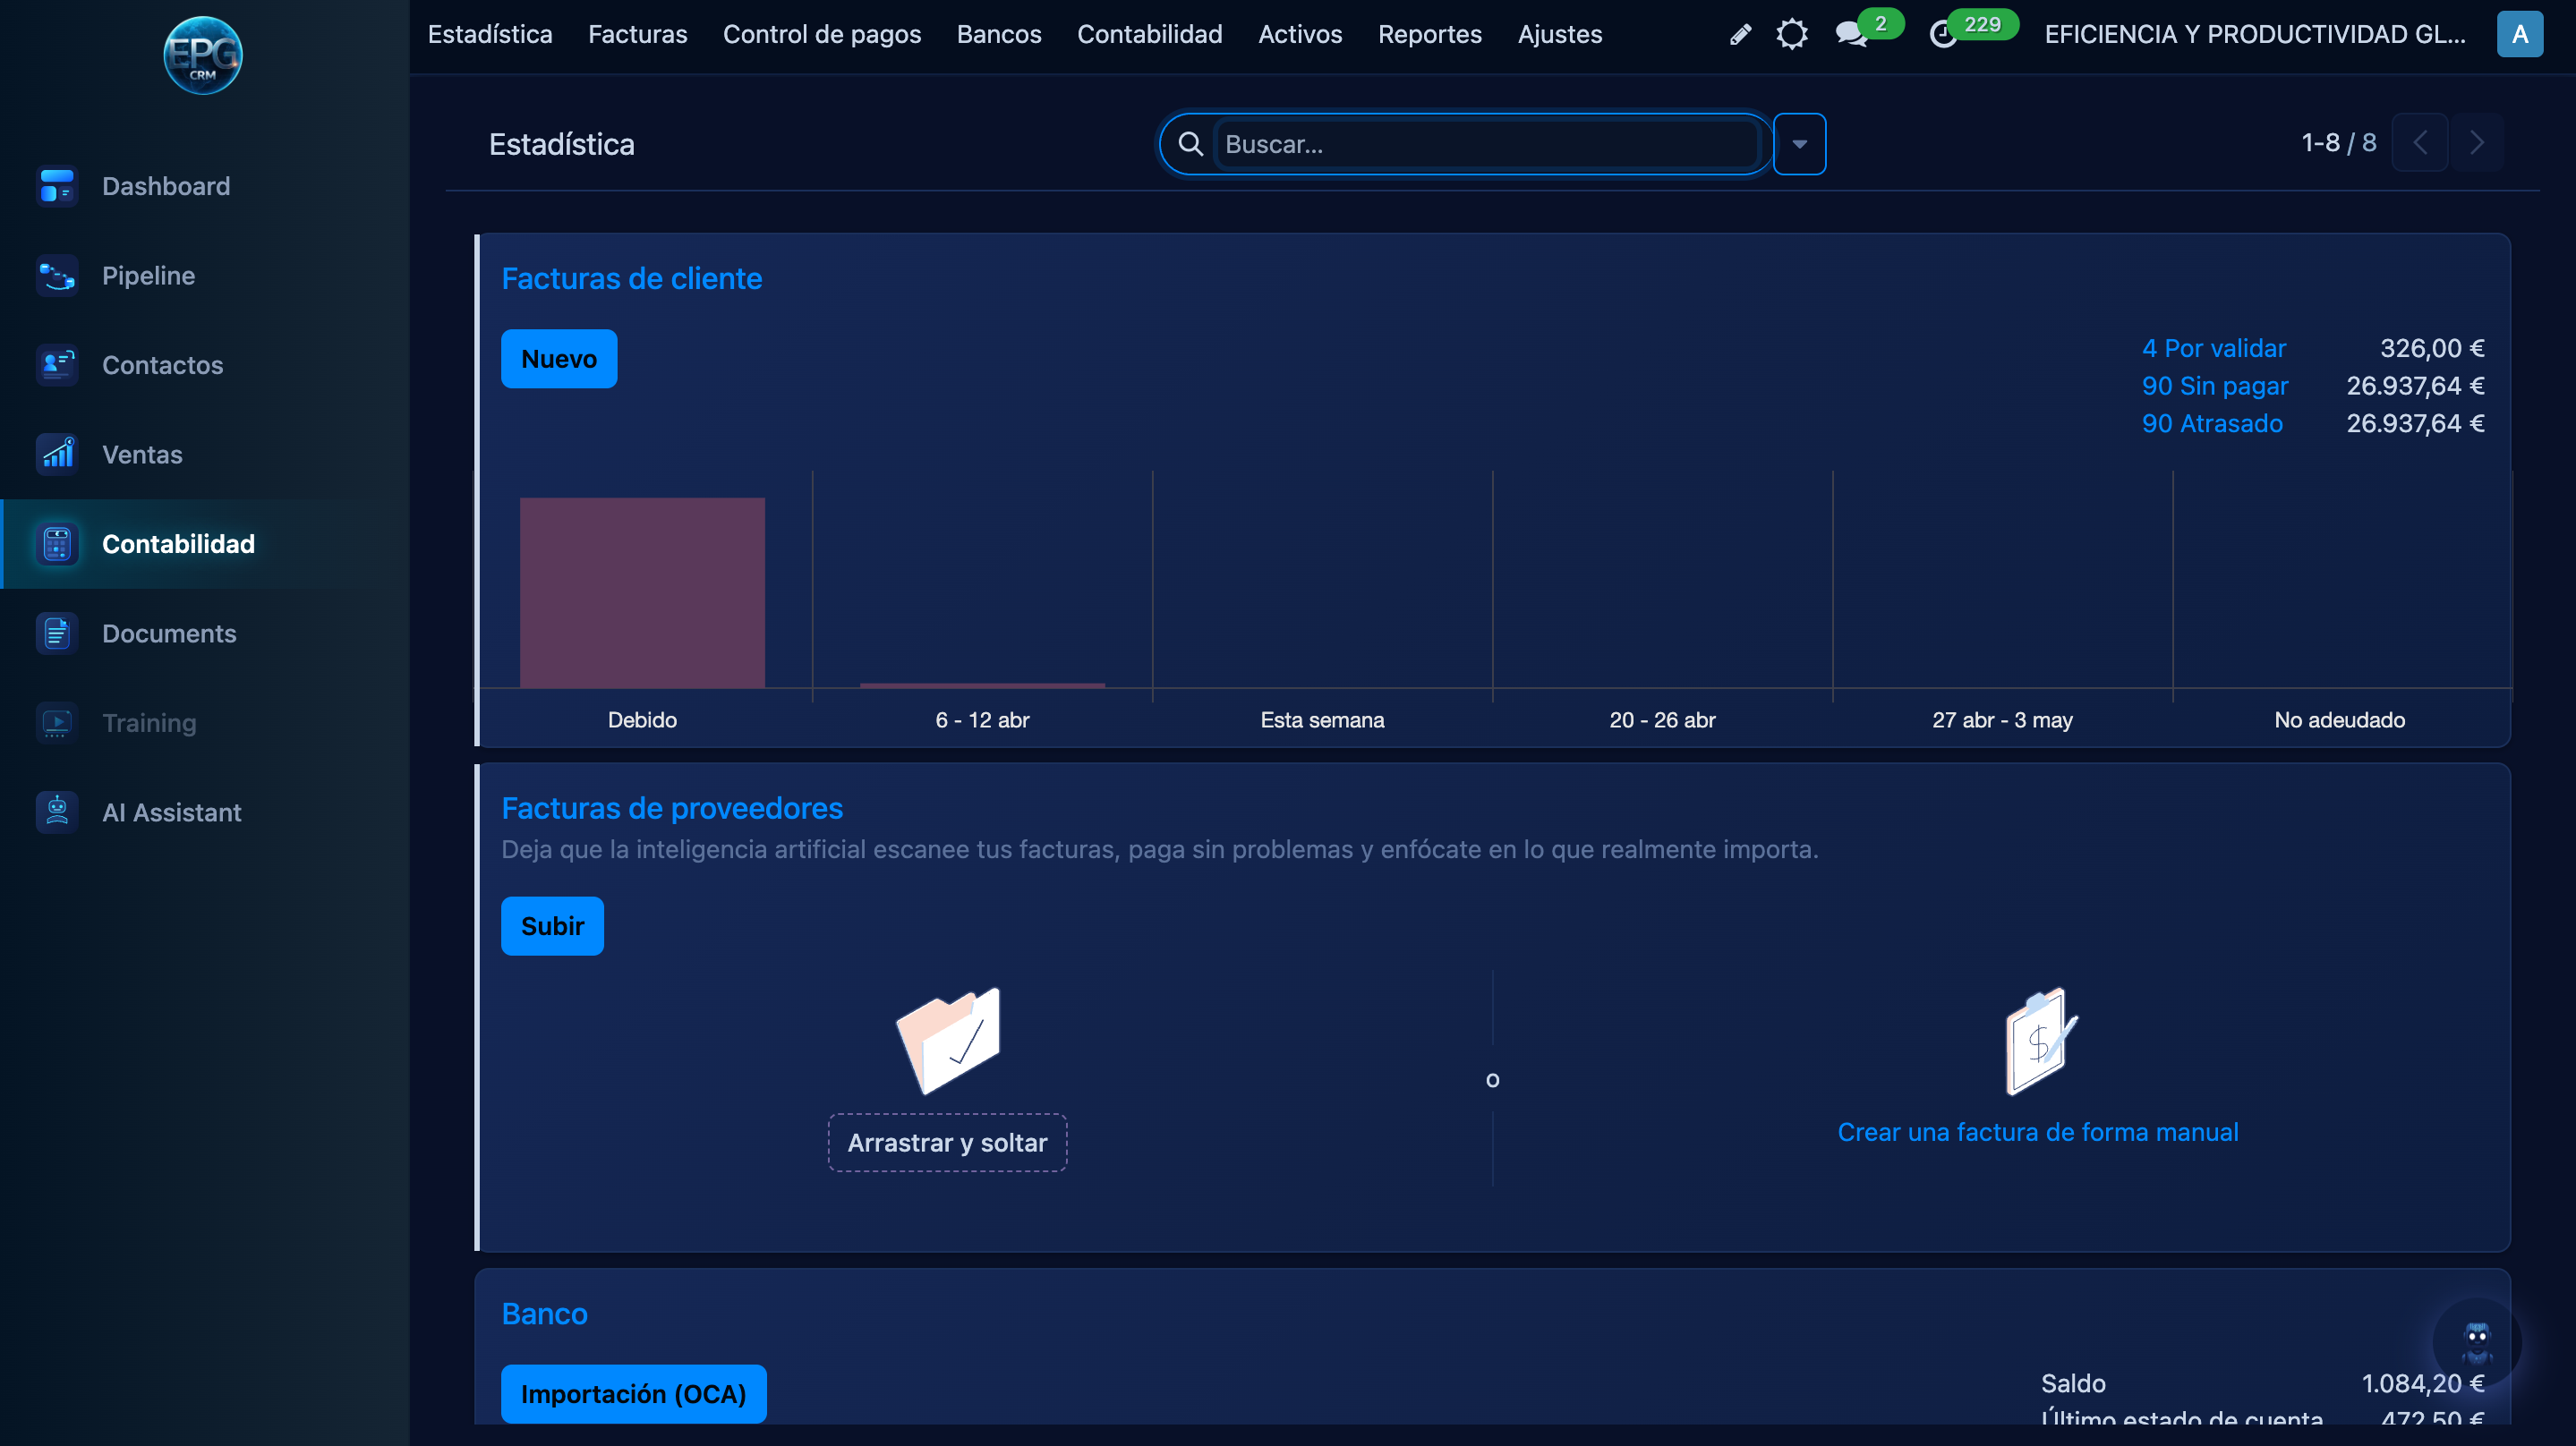Click the Pipeline sidebar icon
Image resolution: width=2576 pixels, height=1446 pixels.
tap(57, 276)
